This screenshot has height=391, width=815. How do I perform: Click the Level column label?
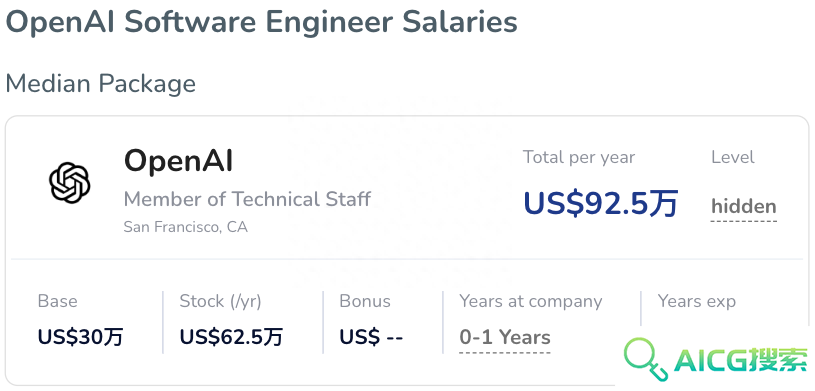point(733,157)
